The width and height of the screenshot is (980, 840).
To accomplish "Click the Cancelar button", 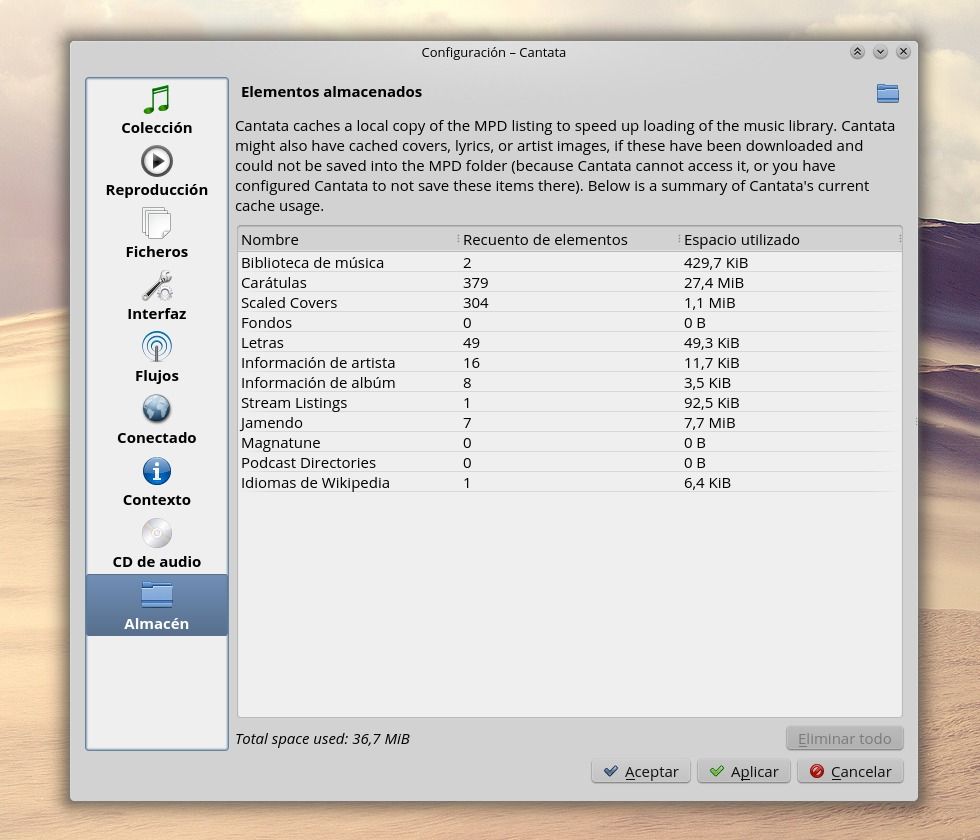I will (850, 771).
